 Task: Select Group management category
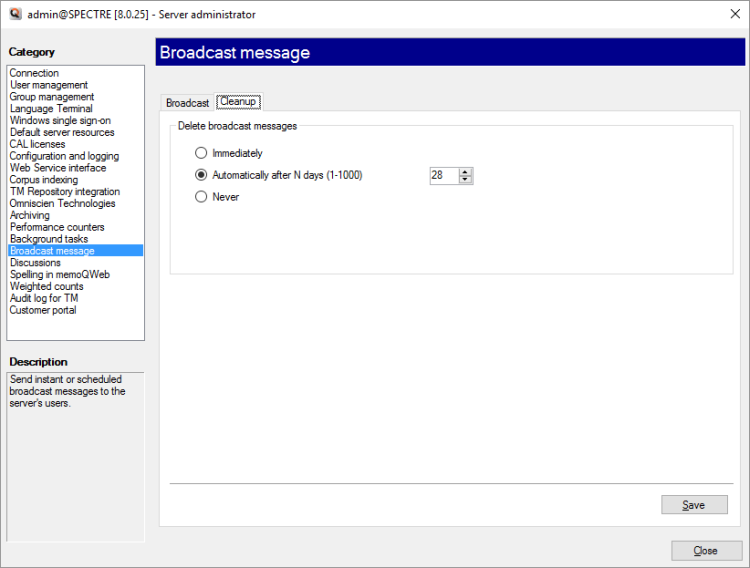tap(52, 97)
